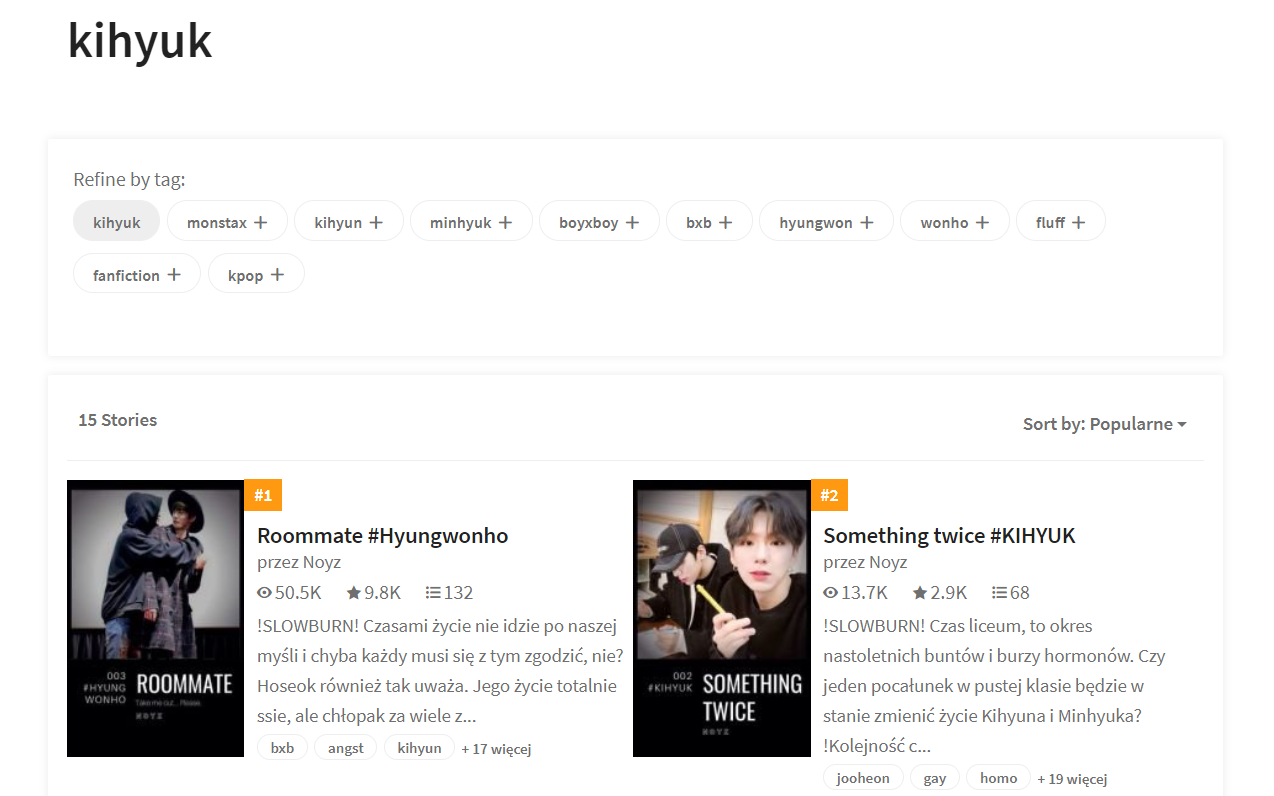Viewport: 1274px width, 796px height.
Task: Show +19 więcej tags for Something twice
Action: pos(1072,779)
